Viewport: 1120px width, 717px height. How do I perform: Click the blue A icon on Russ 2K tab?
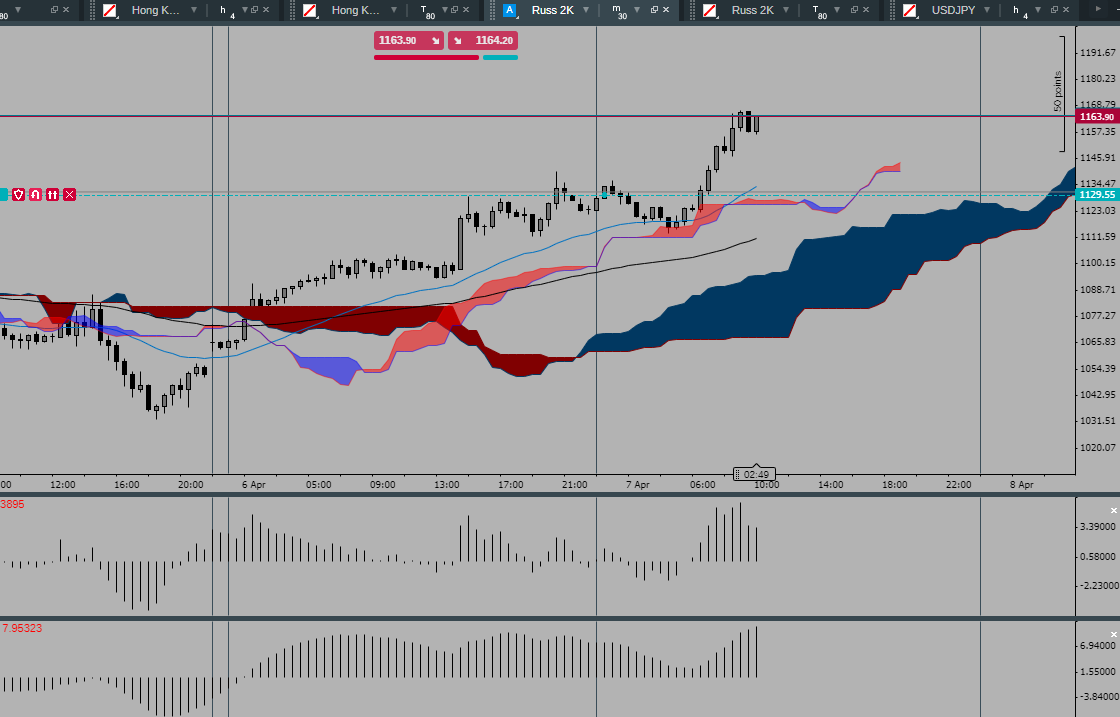coord(509,10)
